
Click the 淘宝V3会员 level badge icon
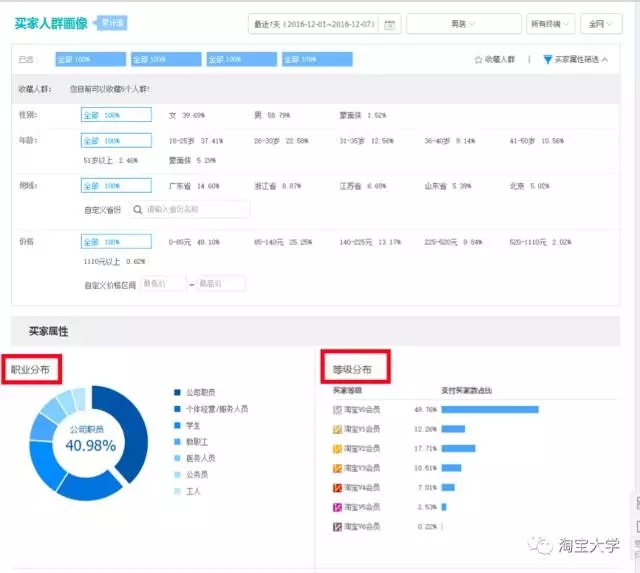click(x=337, y=468)
